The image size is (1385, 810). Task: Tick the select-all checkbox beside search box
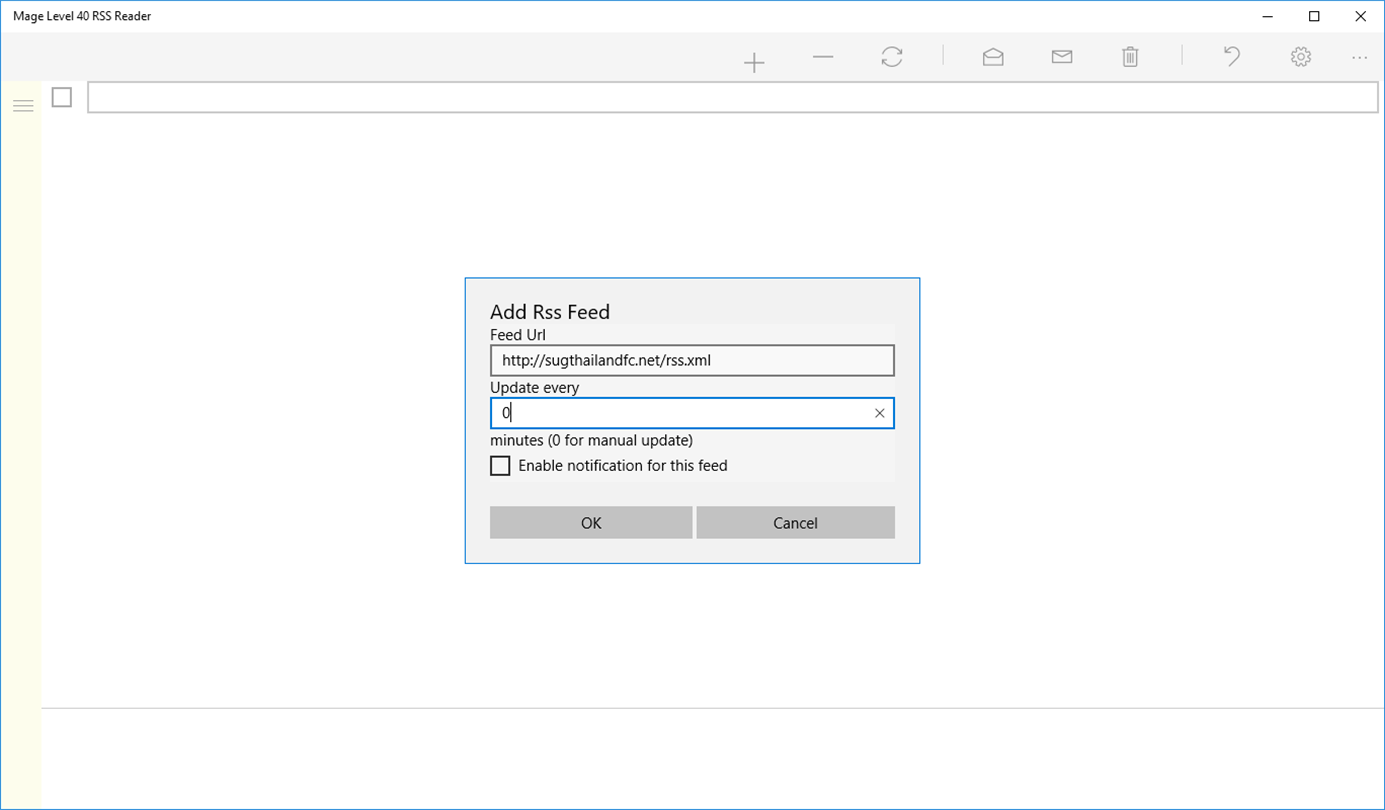[x=62, y=97]
